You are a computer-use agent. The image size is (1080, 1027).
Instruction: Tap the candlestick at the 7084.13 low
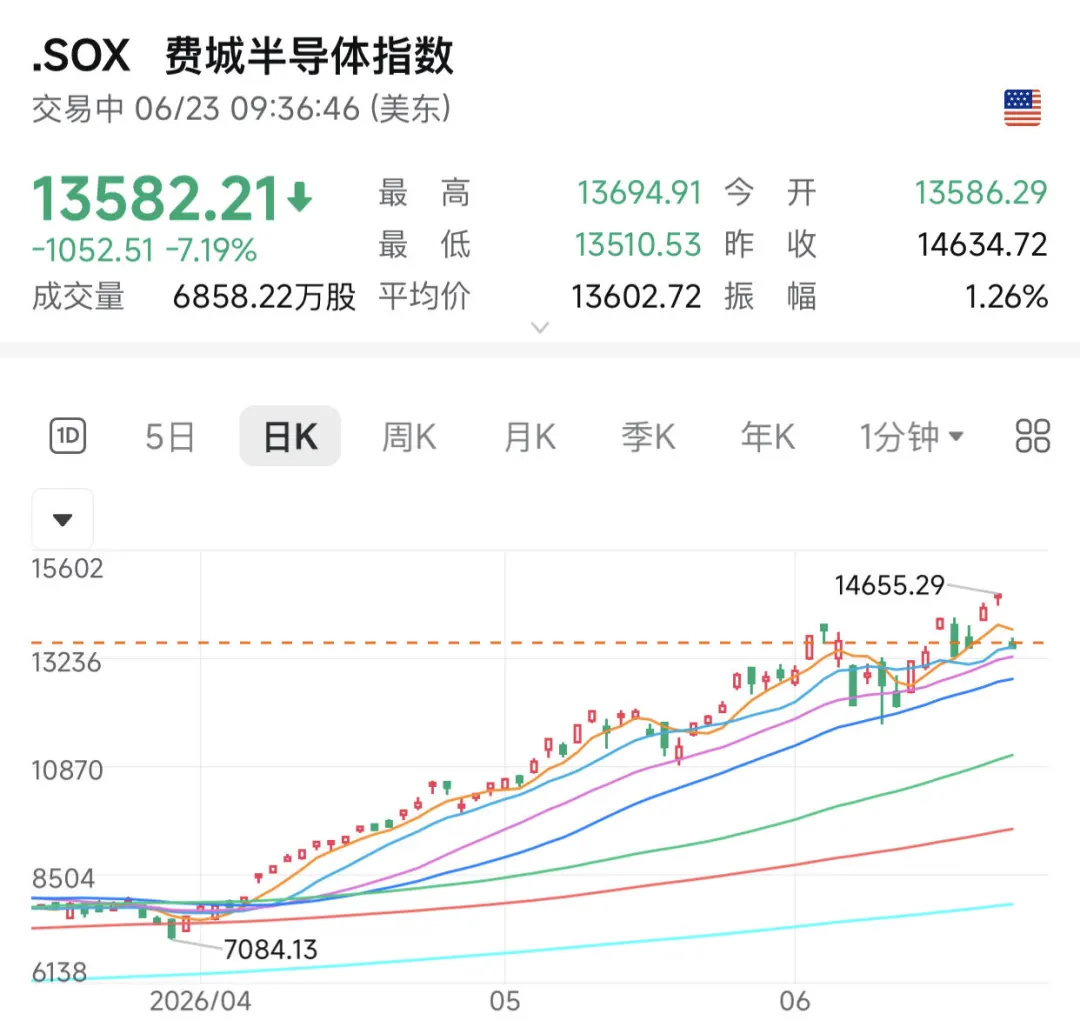point(172,928)
